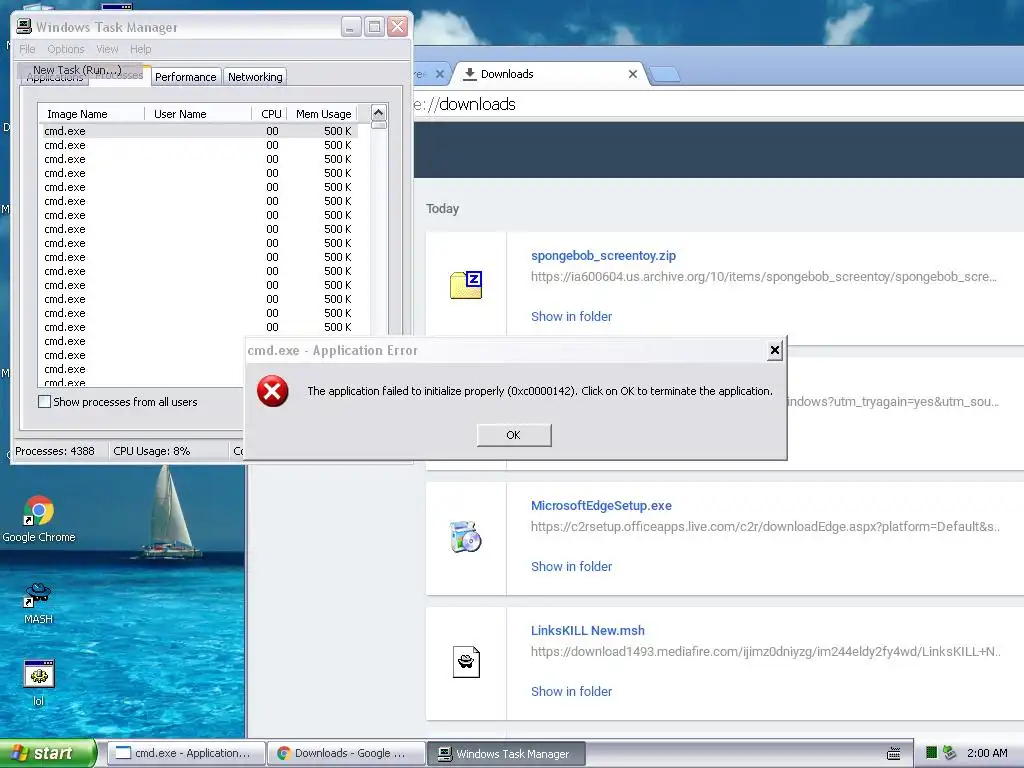1024x768 pixels.
Task: Click the Today heading in Downloads
Action: click(x=442, y=208)
